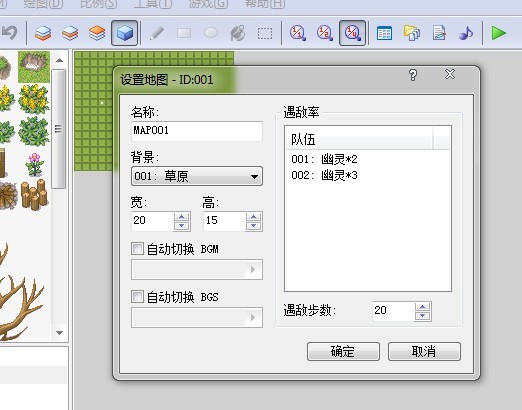Viewport: 522px width, 410px height.
Task: Start game test with green play arrow
Action: click(x=499, y=33)
